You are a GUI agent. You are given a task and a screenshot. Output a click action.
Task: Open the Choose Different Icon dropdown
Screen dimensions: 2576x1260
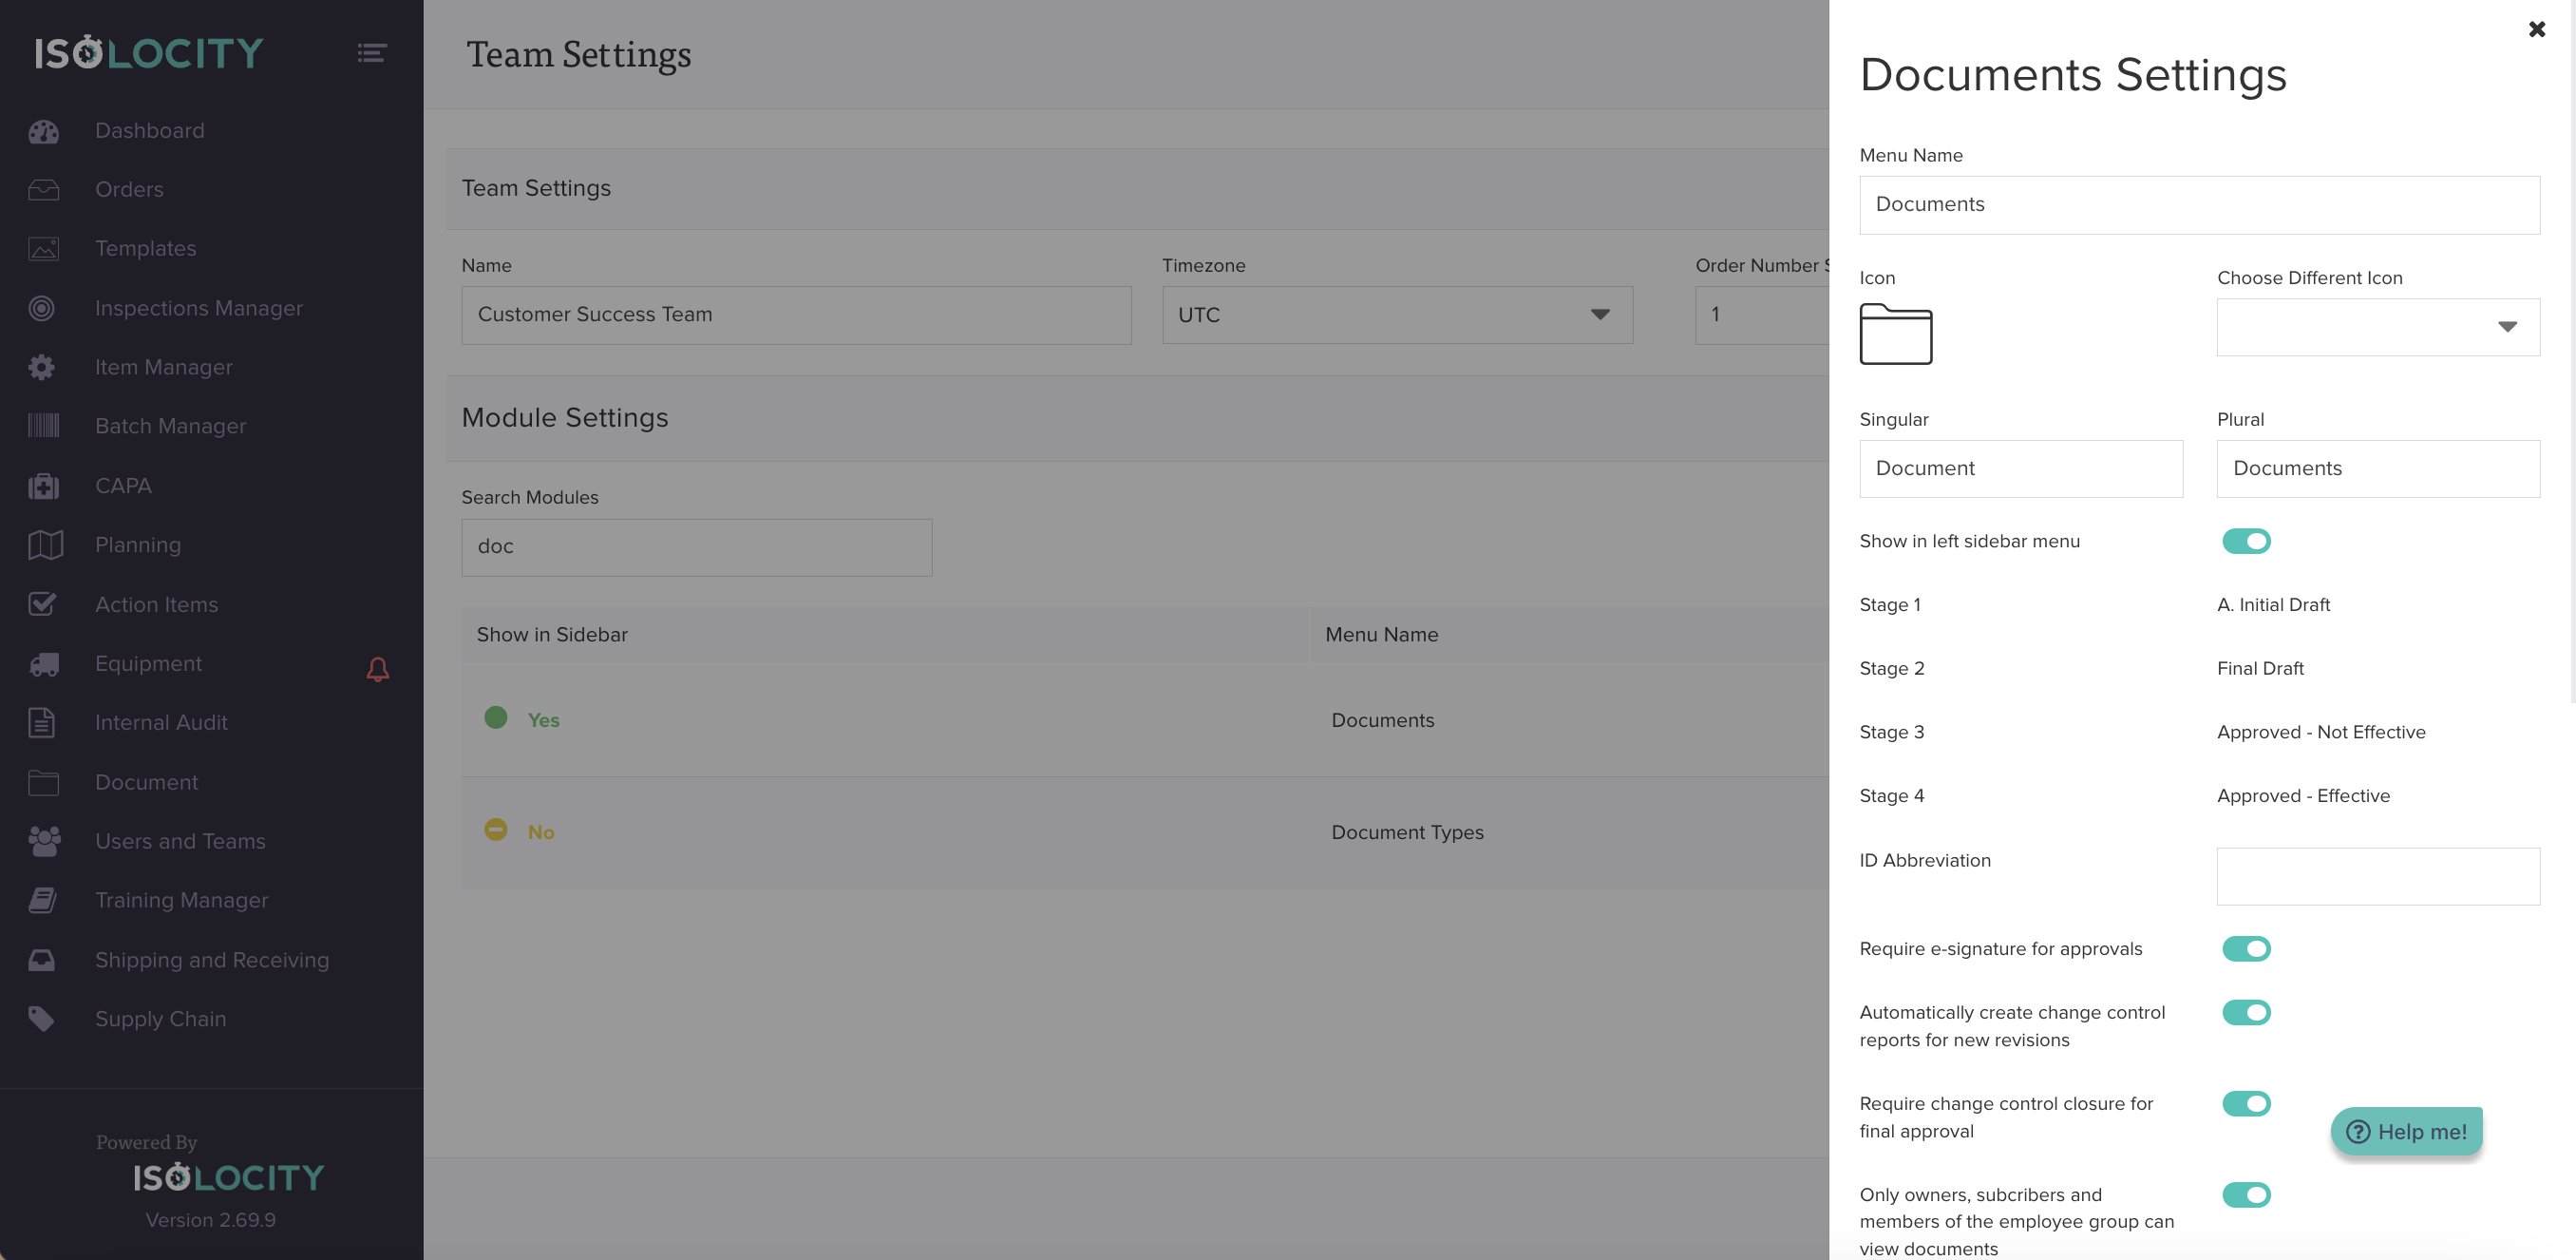pos(2377,327)
